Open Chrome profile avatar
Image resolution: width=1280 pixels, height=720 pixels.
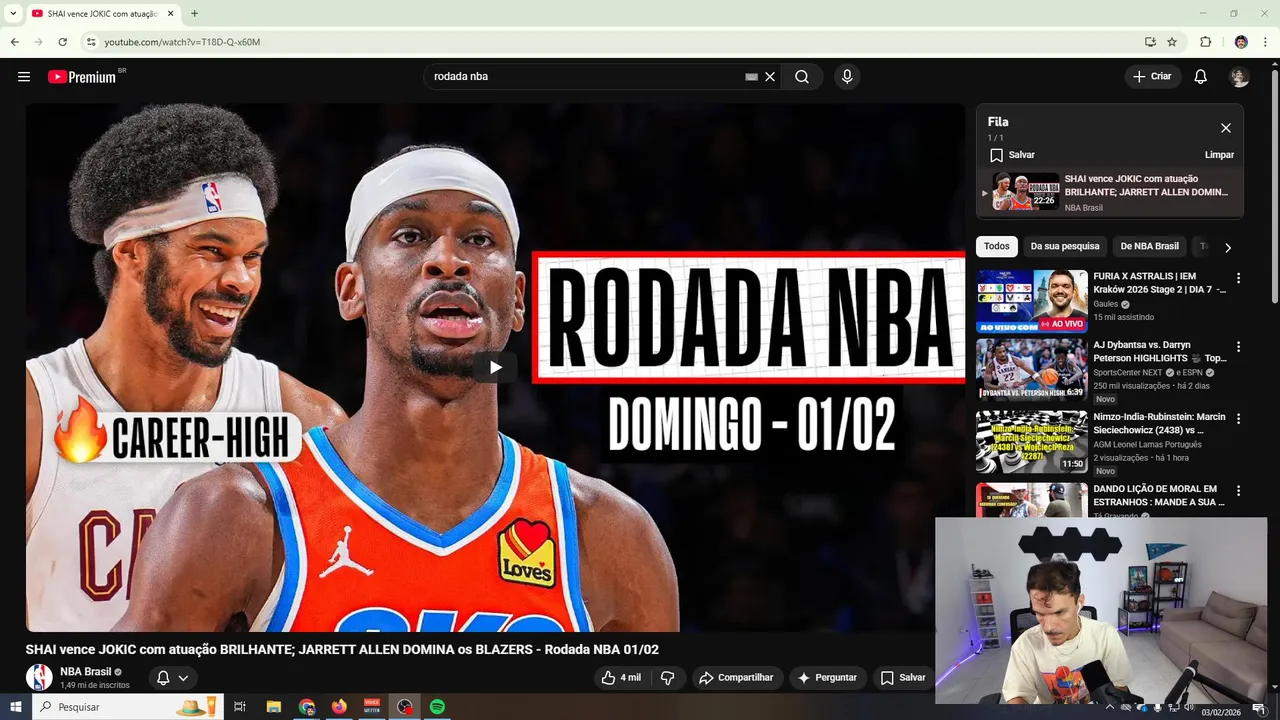pos(1241,42)
